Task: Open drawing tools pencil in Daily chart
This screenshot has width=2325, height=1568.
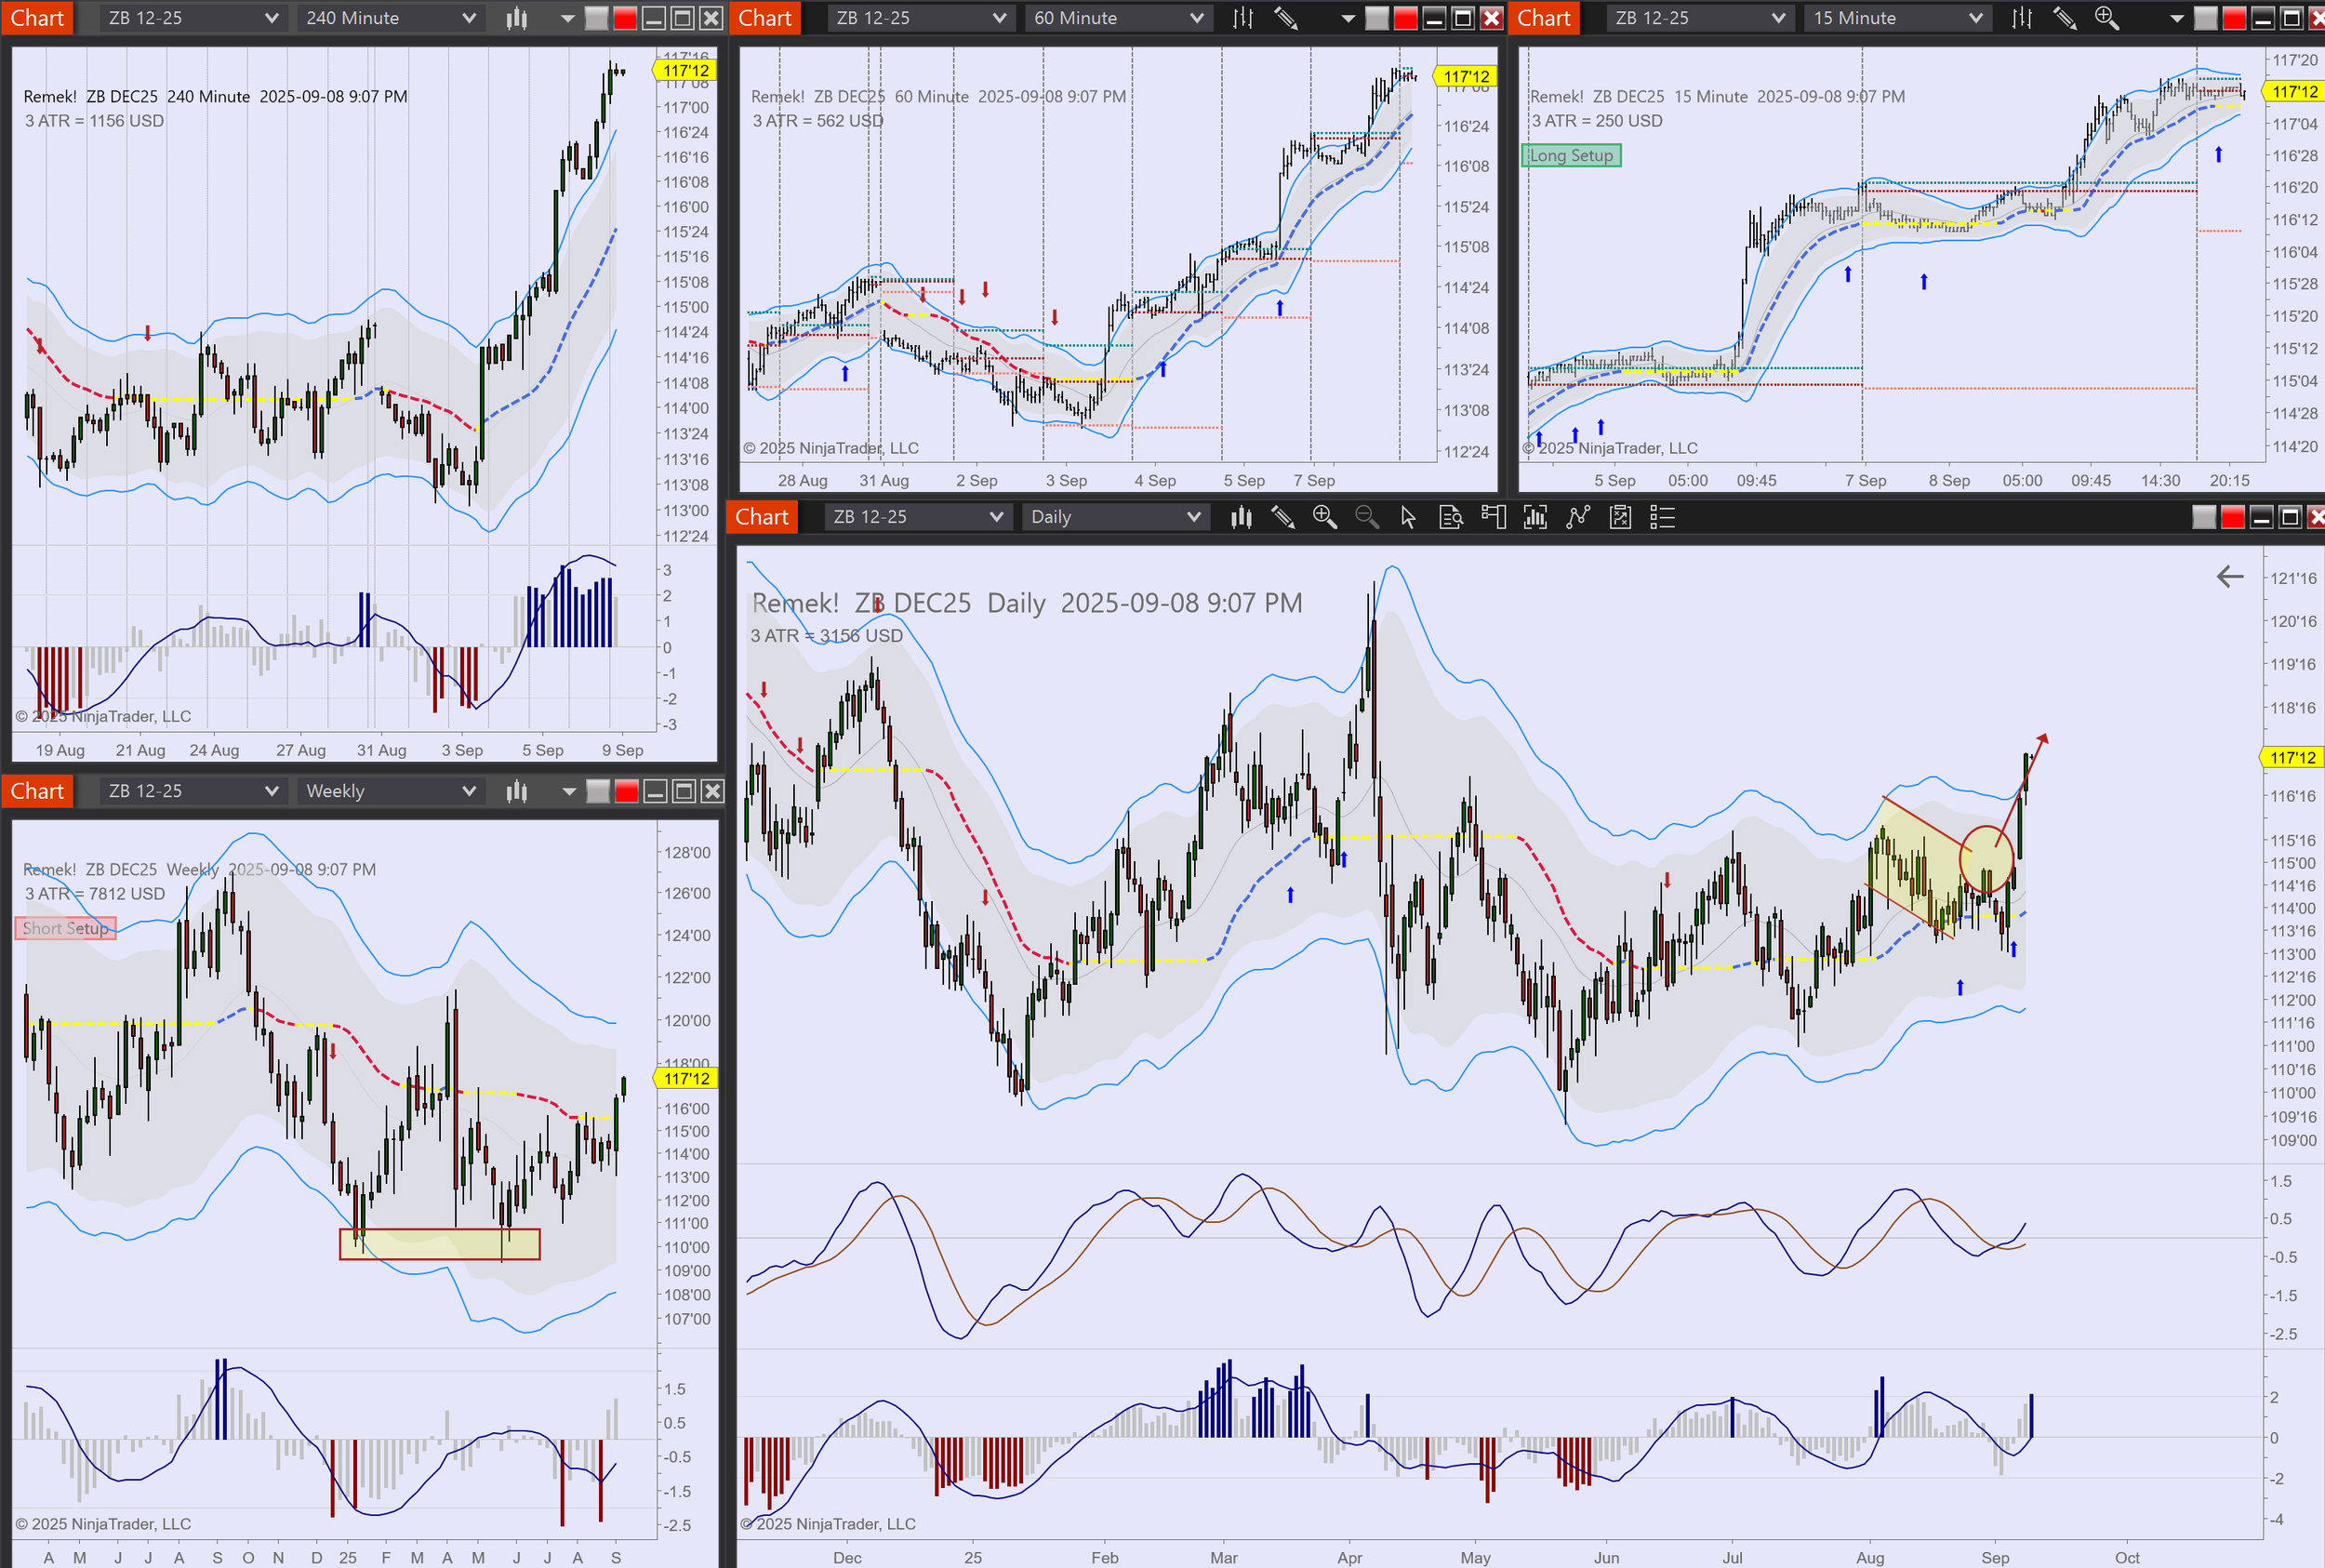Action: pos(1283,517)
